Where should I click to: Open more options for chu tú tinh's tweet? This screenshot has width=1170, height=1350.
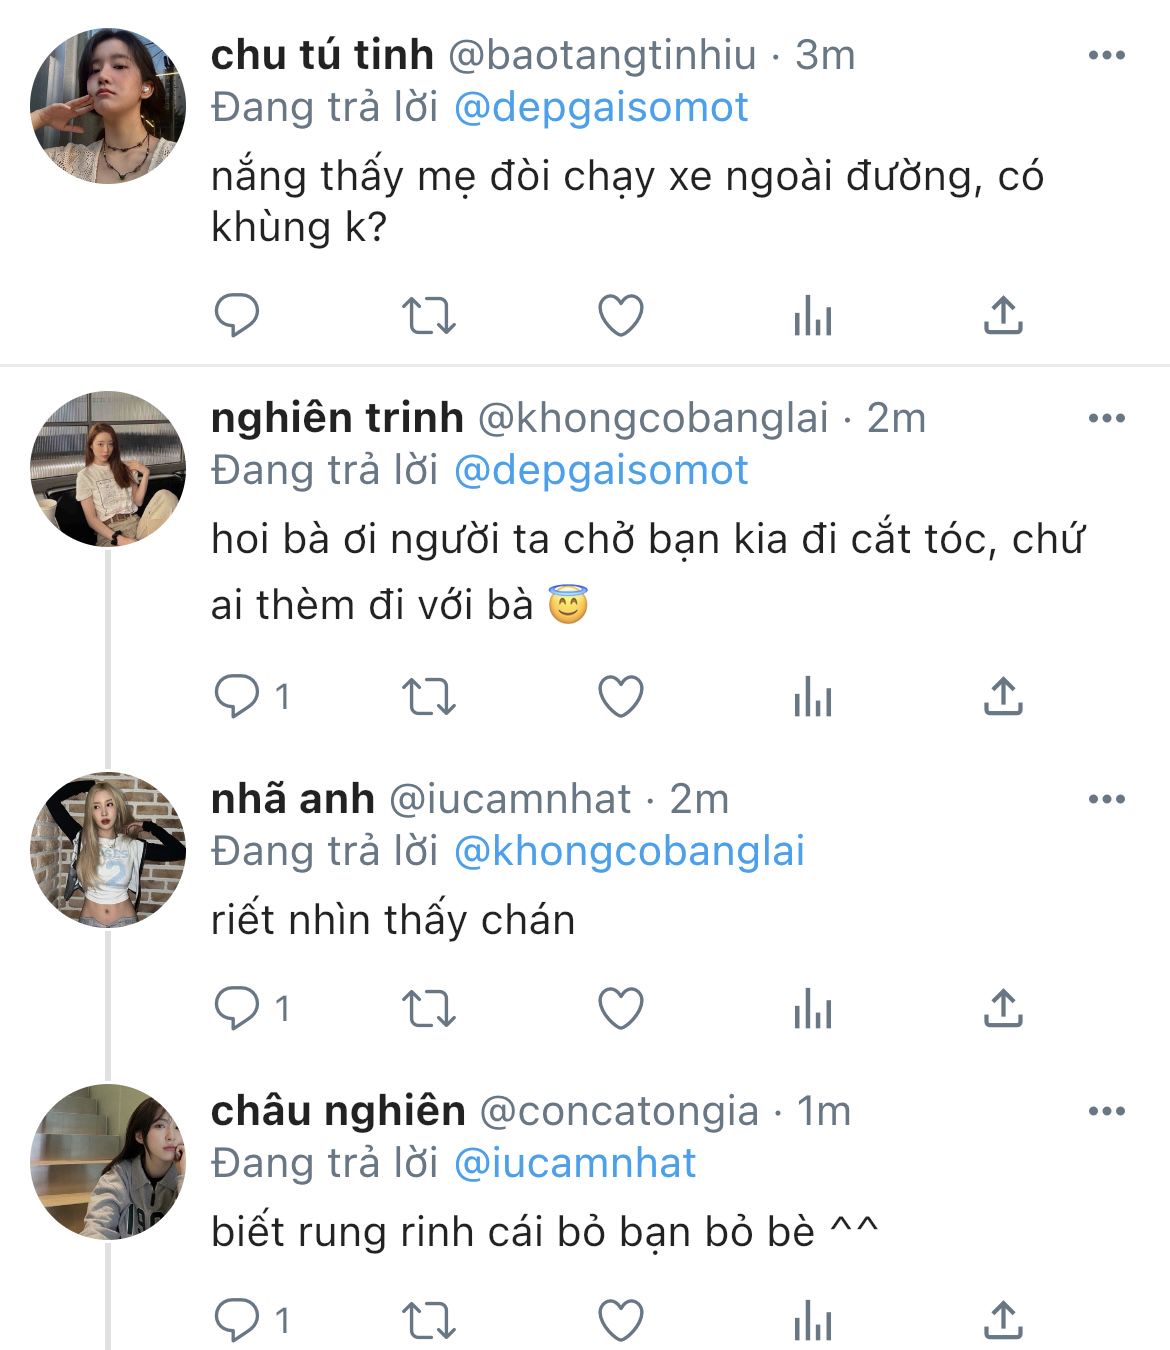pos(1106,55)
